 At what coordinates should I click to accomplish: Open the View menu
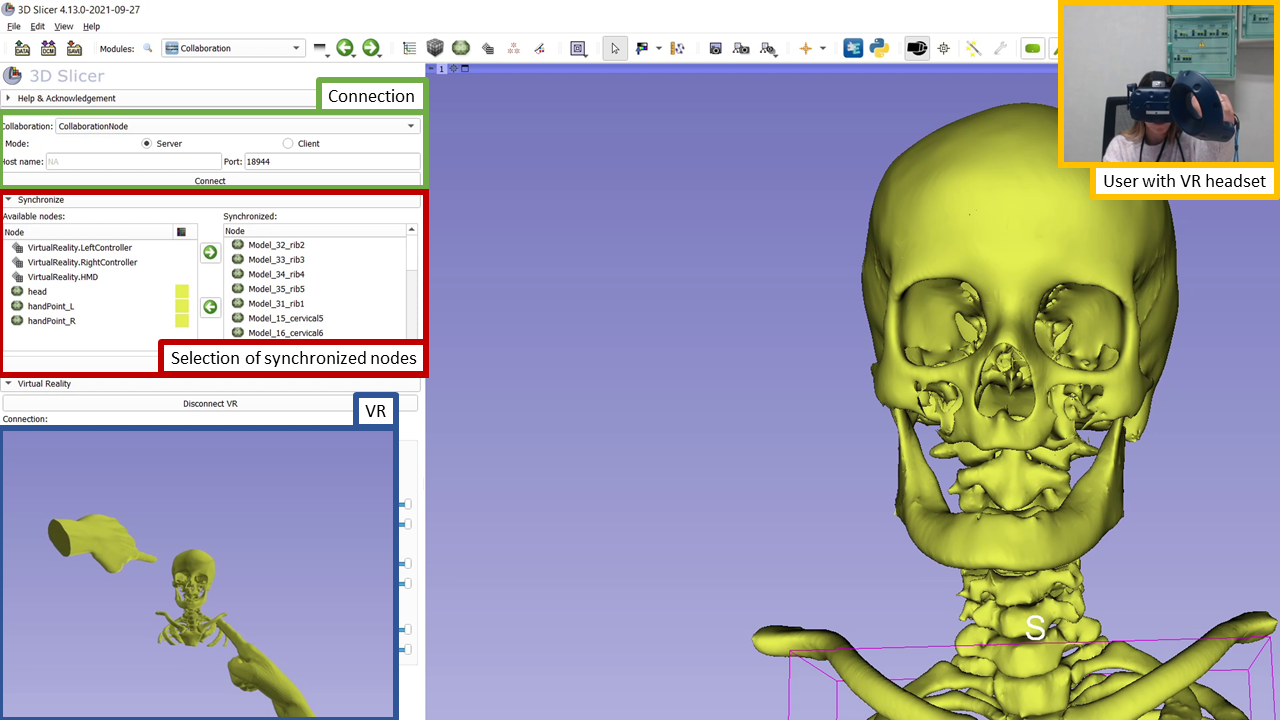click(64, 26)
